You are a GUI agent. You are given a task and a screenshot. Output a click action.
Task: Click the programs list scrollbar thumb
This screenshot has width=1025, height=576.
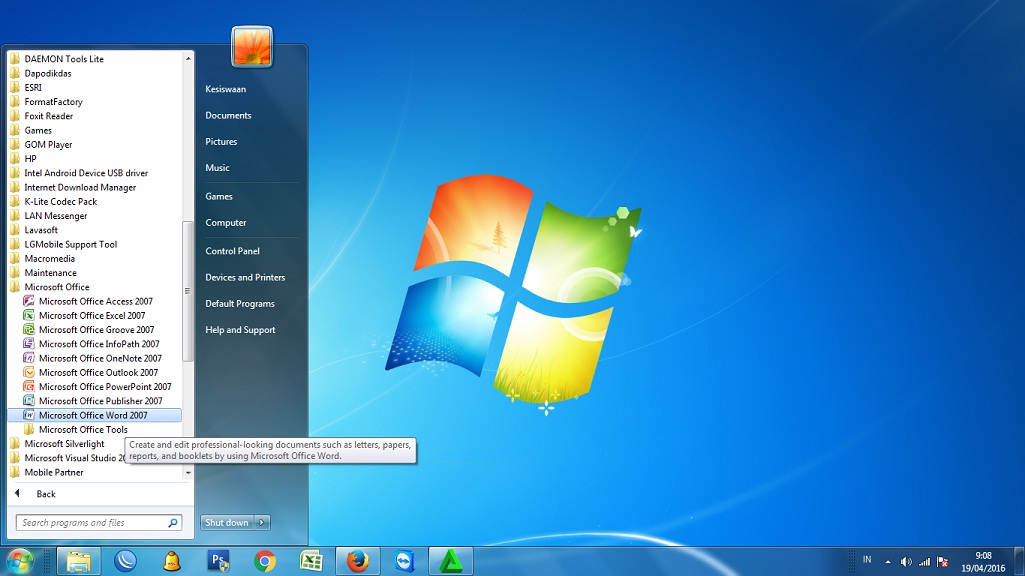pyautogui.click(x=188, y=291)
